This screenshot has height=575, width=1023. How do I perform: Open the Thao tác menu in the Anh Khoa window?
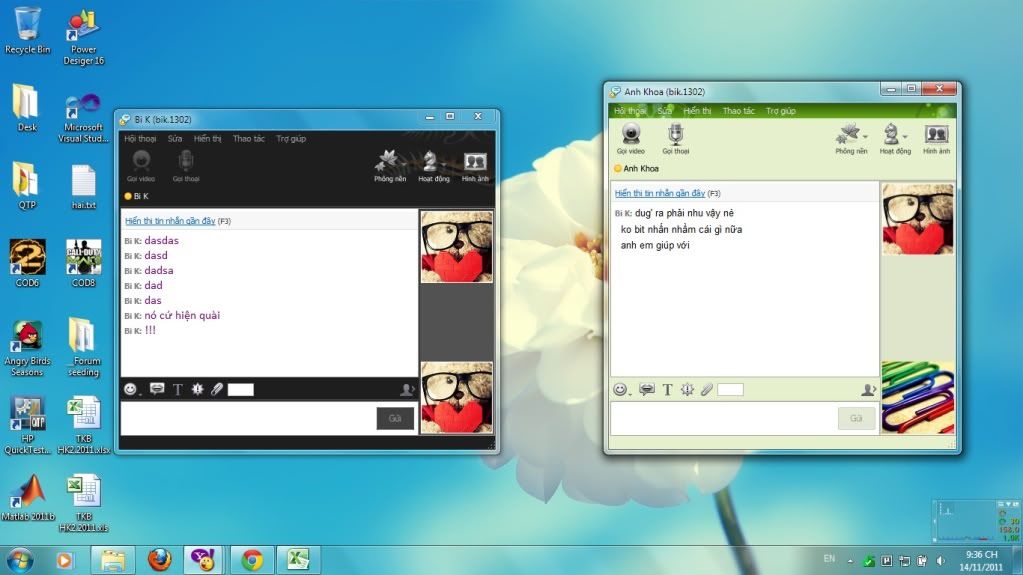(739, 111)
